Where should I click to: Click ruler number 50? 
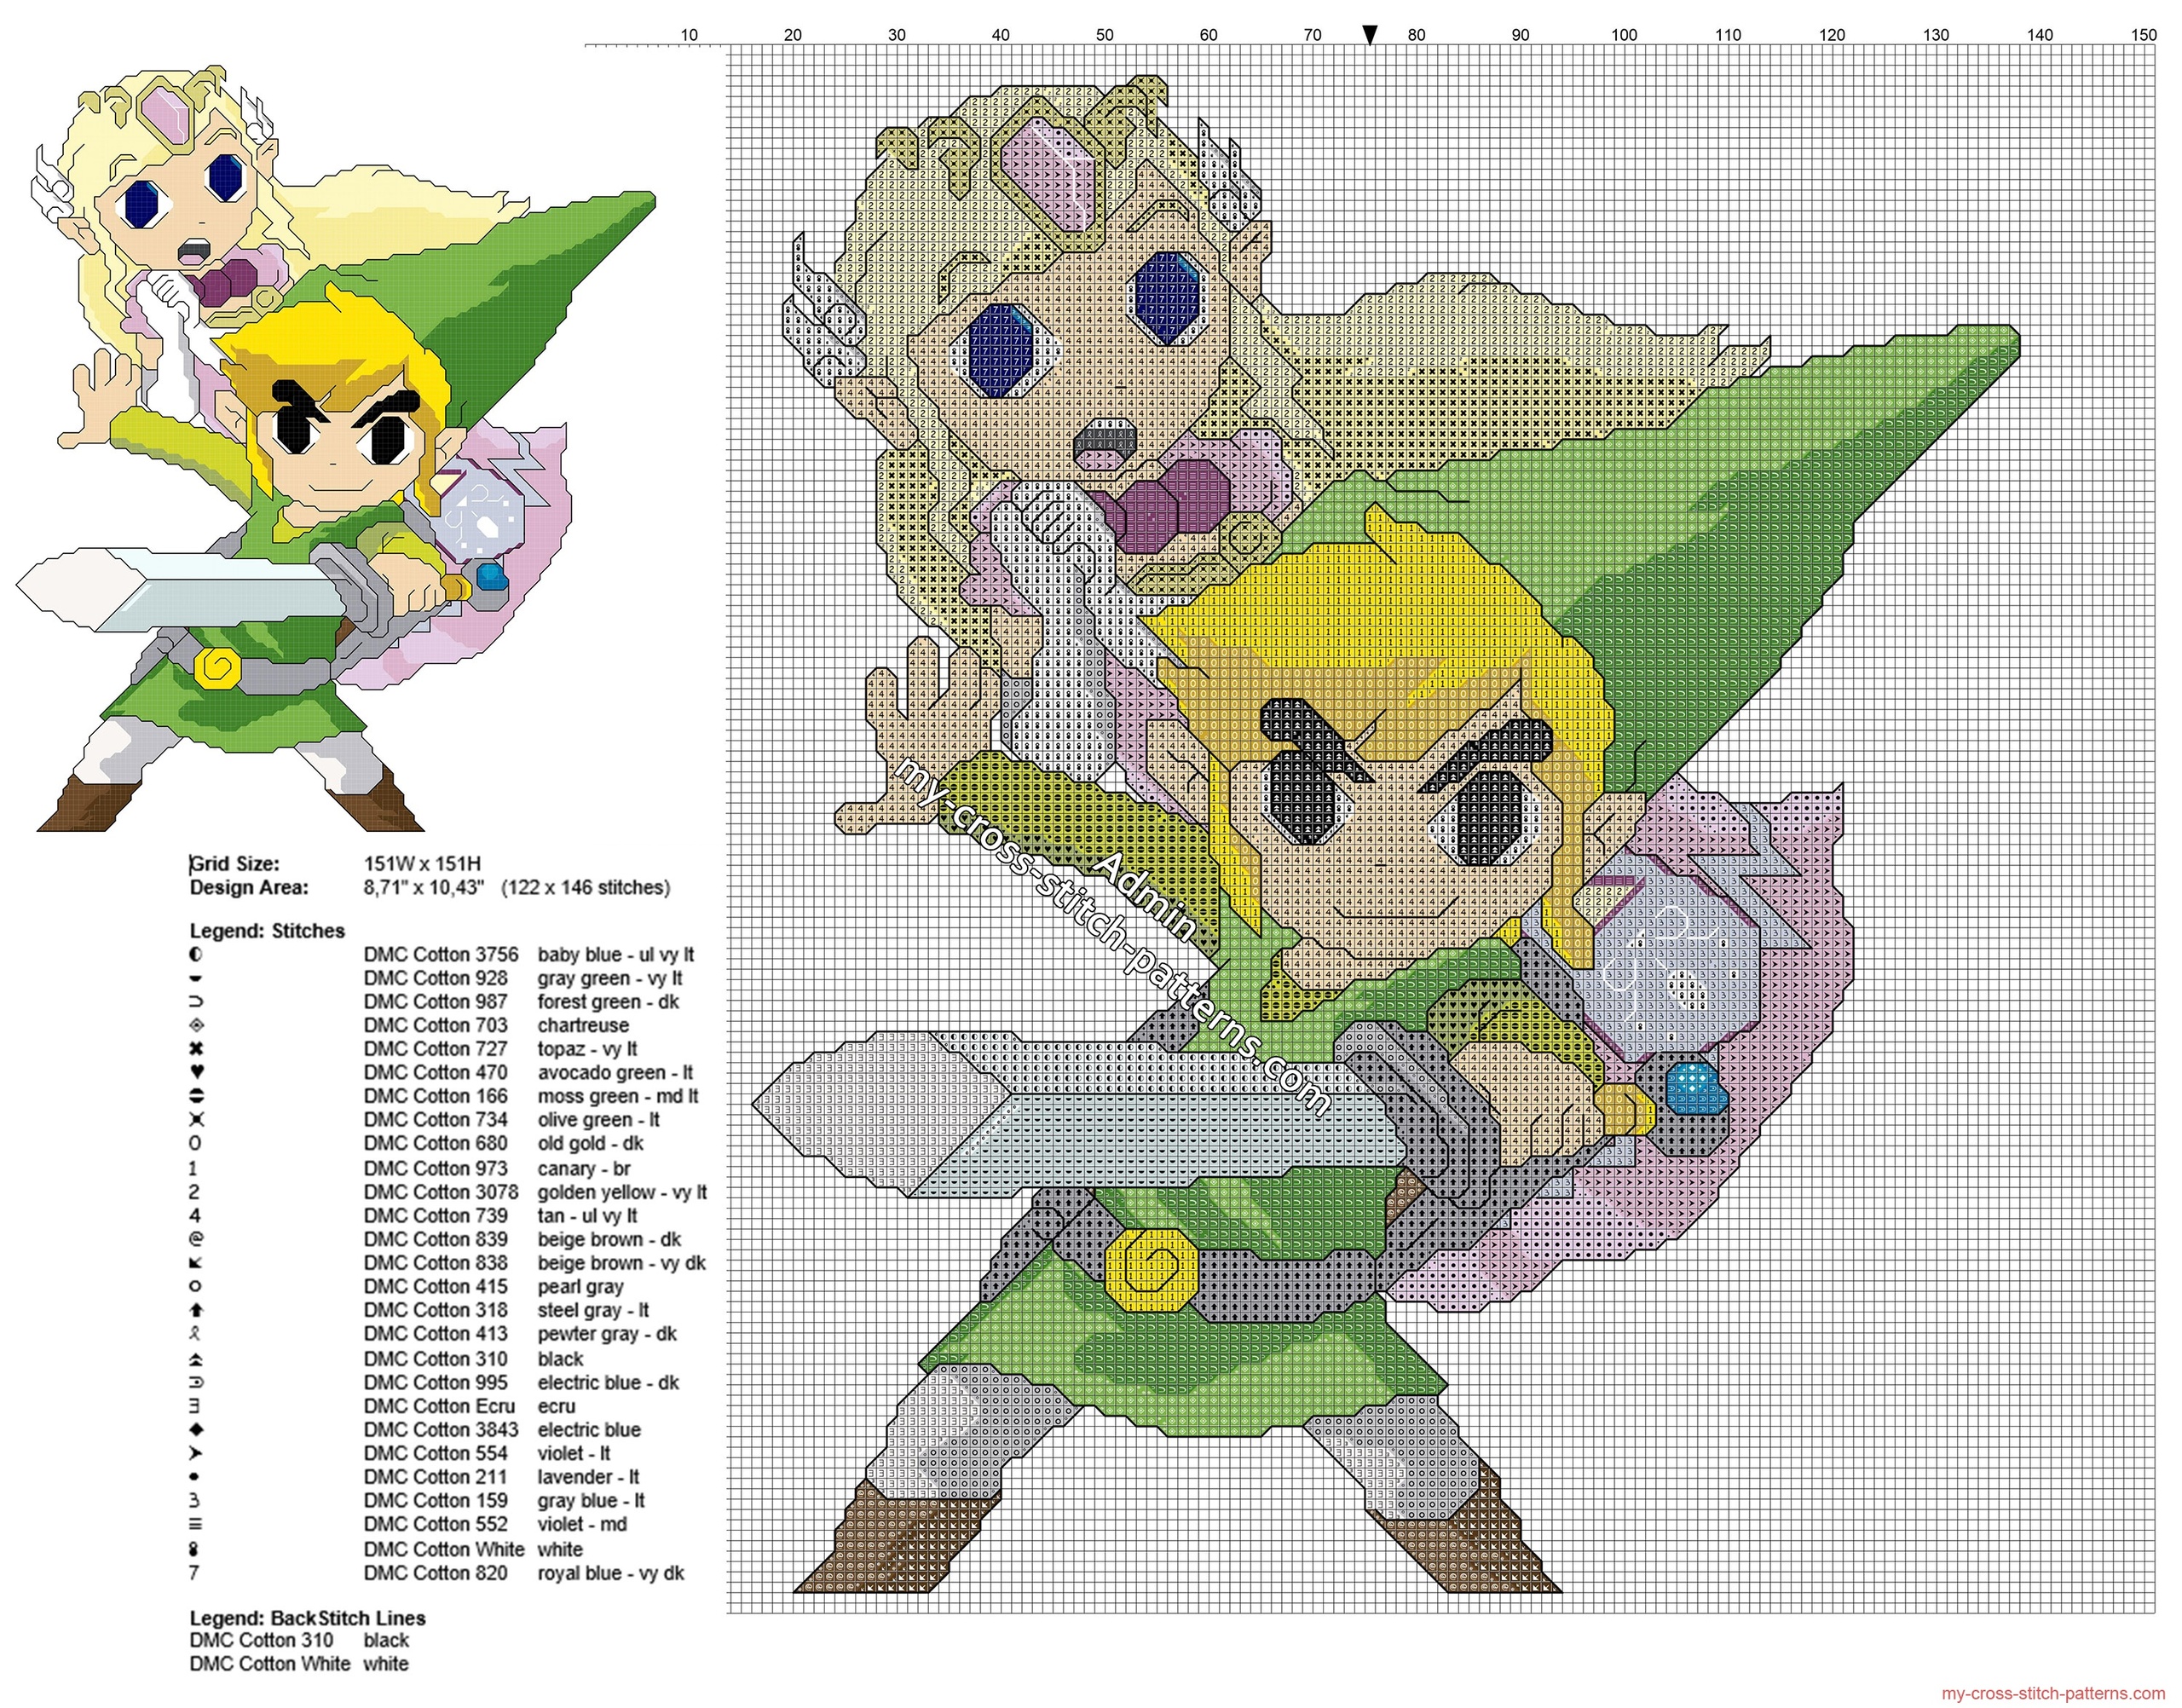pyautogui.click(x=1104, y=35)
